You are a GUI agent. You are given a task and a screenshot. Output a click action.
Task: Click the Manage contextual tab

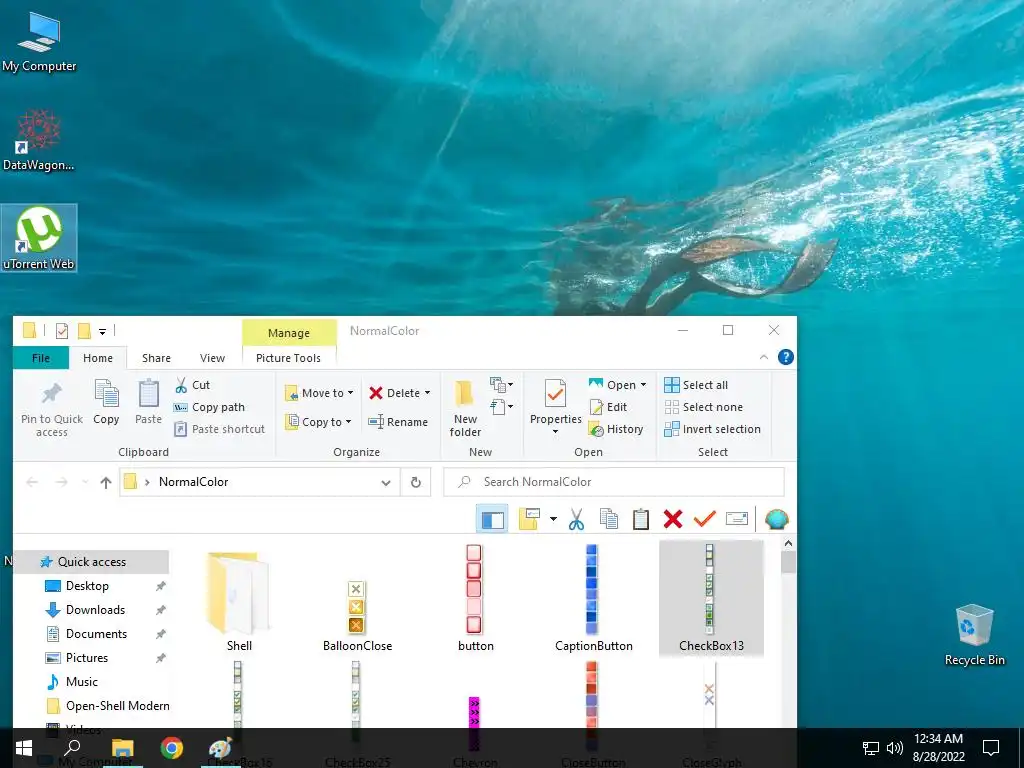point(289,333)
